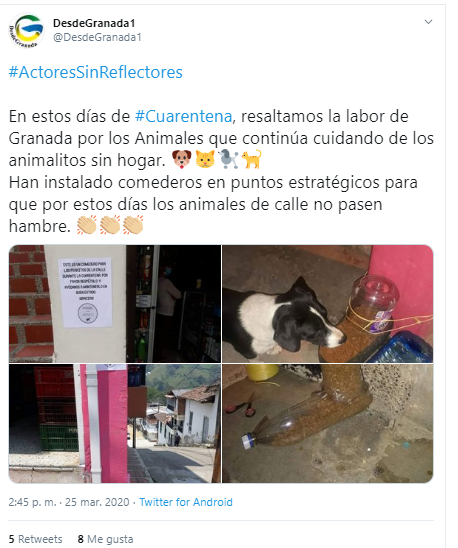Click the 2:45 p. m. 25 mar. 2020 timestamp

69,502
